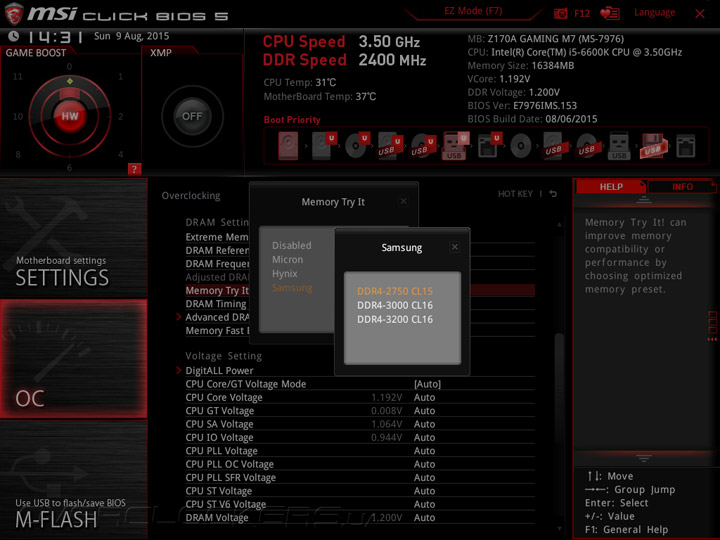Select DDR4-3000 CL16 preset

(x=395, y=305)
